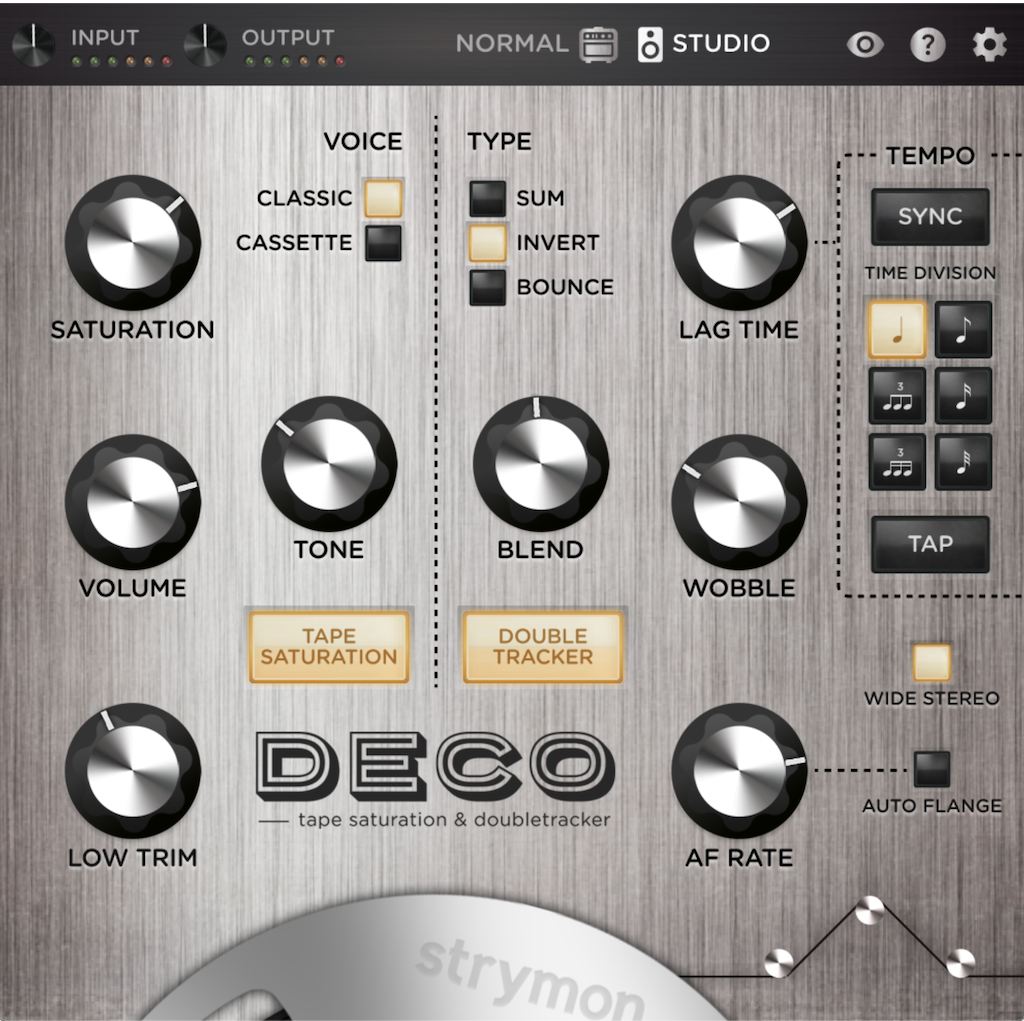Open settings gear icon

[989, 44]
